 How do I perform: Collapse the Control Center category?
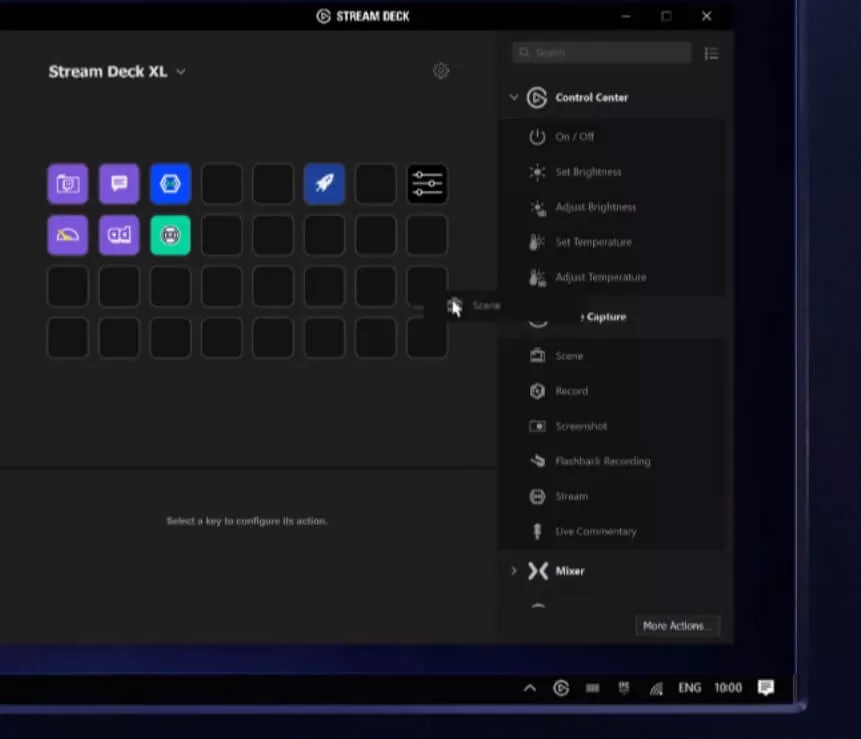tap(514, 98)
